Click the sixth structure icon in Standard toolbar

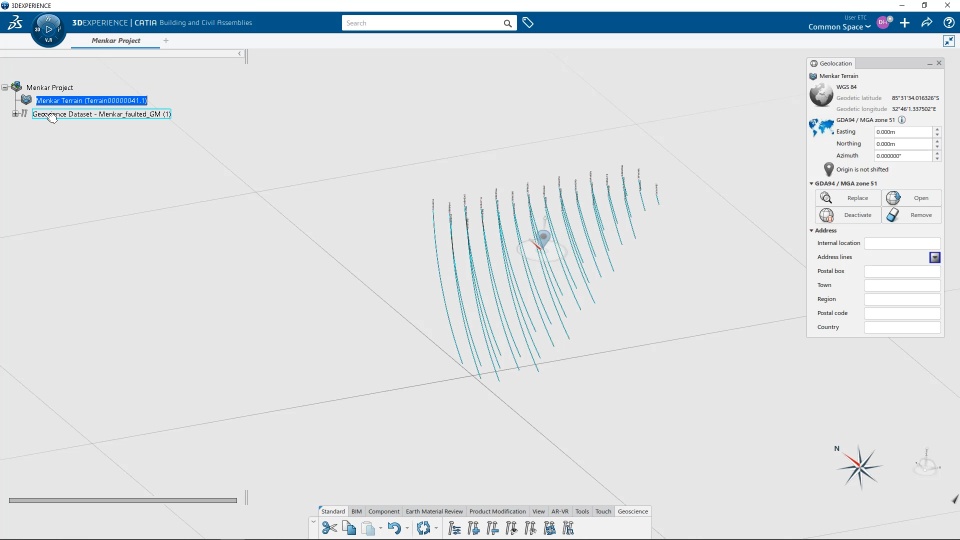pos(549,528)
